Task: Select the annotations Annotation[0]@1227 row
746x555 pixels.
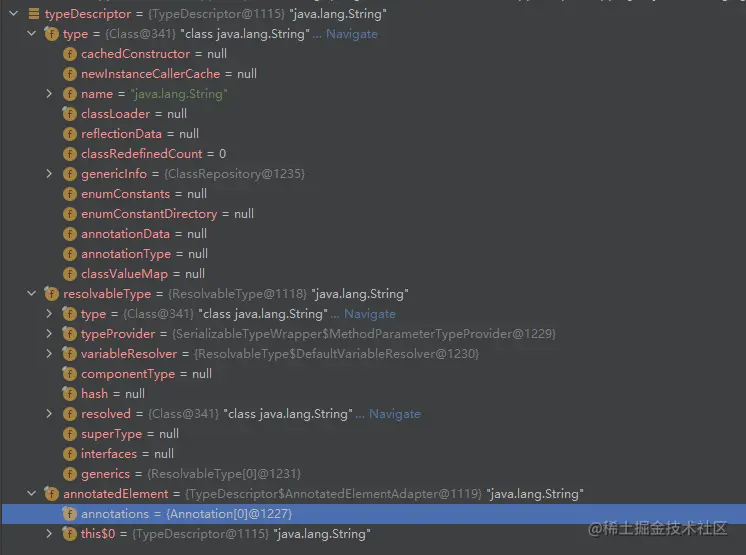Action: [x=373, y=514]
